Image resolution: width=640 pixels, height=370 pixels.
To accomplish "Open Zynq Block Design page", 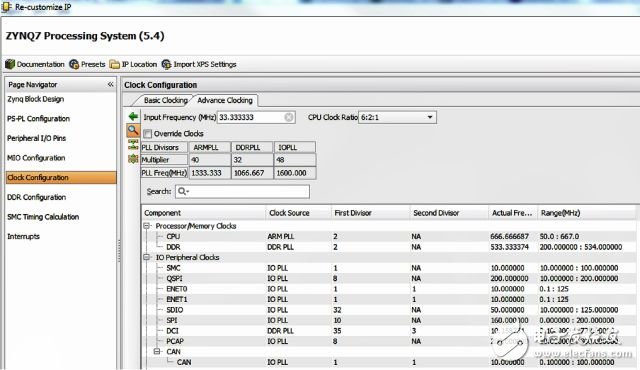I will (x=36, y=99).
